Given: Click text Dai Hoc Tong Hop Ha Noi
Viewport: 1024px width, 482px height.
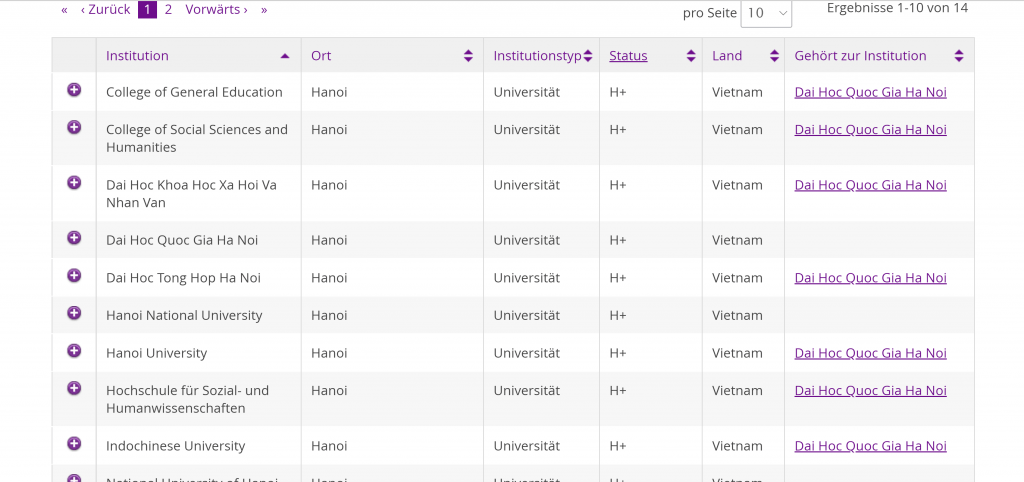Looking at the screenshot, I should pyautogui.click(x=183, y=278).
